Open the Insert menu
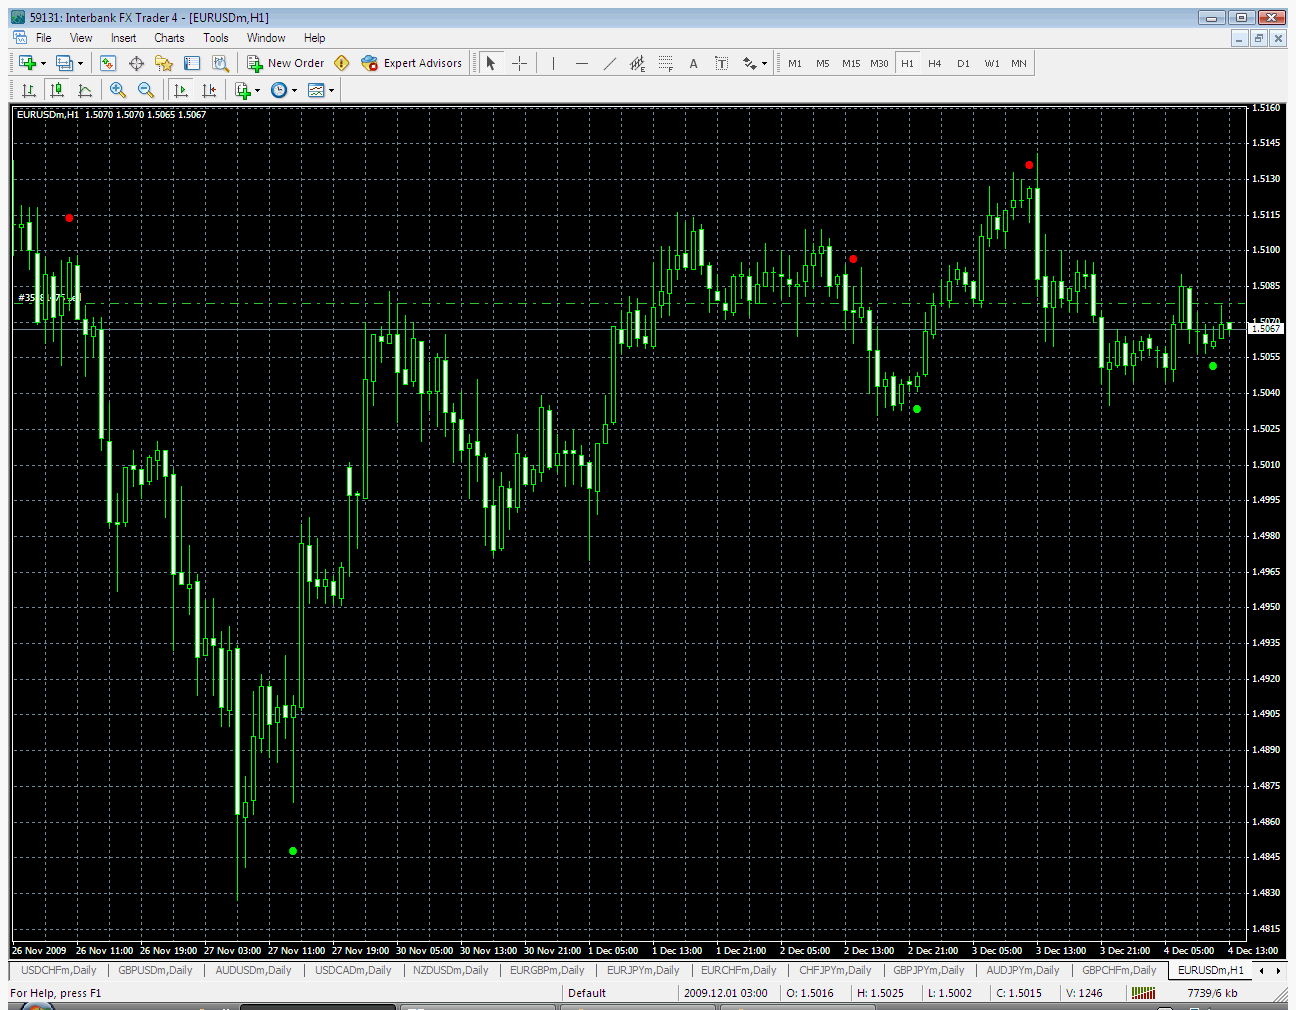 tap(124, 38)
